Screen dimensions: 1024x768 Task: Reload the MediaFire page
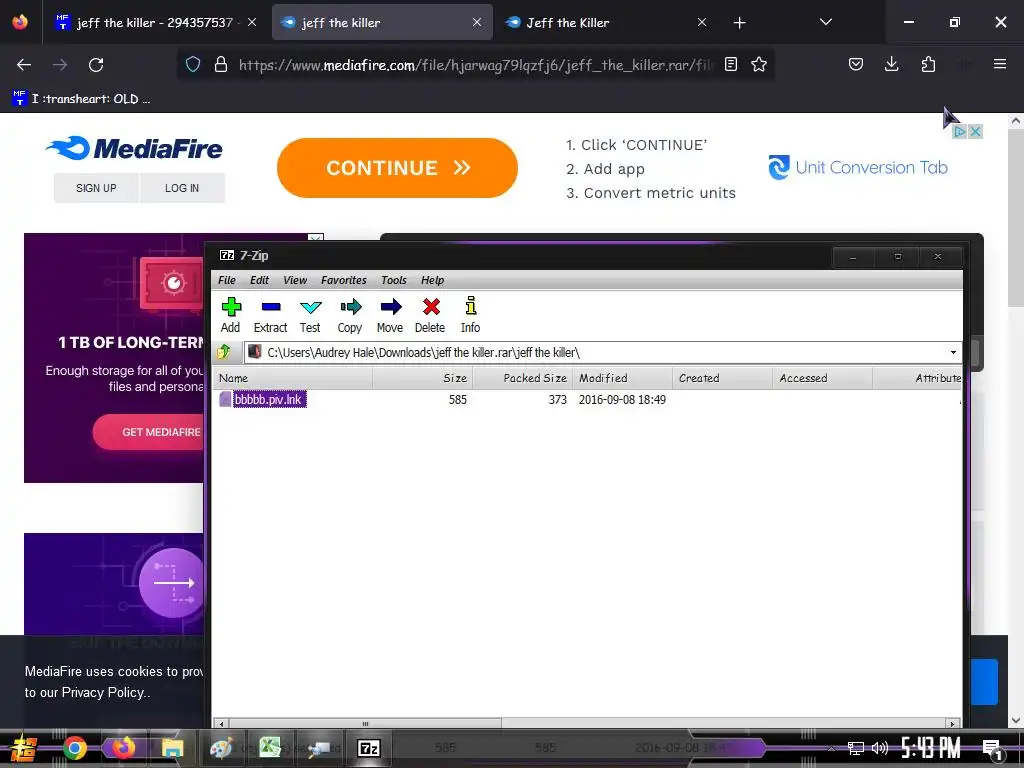[x=96, y=65]
